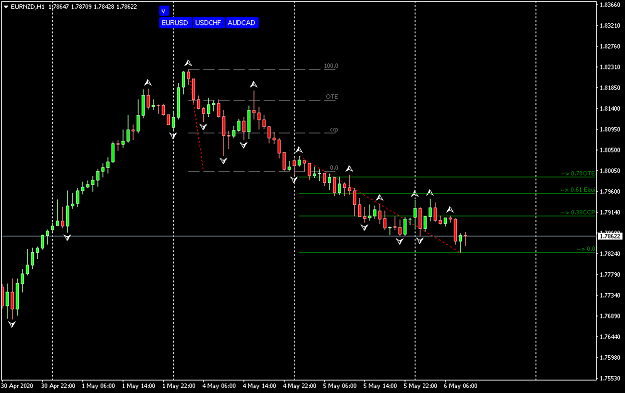625x393 pixels.
Task: Select the up fractal arrow above the 100.0 peak
Action: pyautogui.click(x=188, y=63)
